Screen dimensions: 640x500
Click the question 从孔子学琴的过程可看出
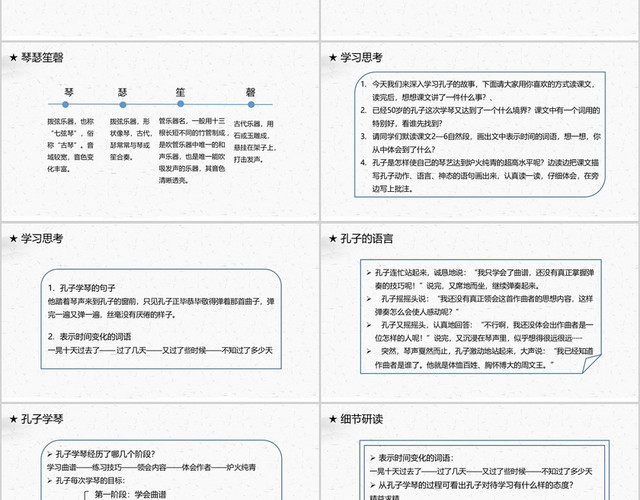point(472,485)
